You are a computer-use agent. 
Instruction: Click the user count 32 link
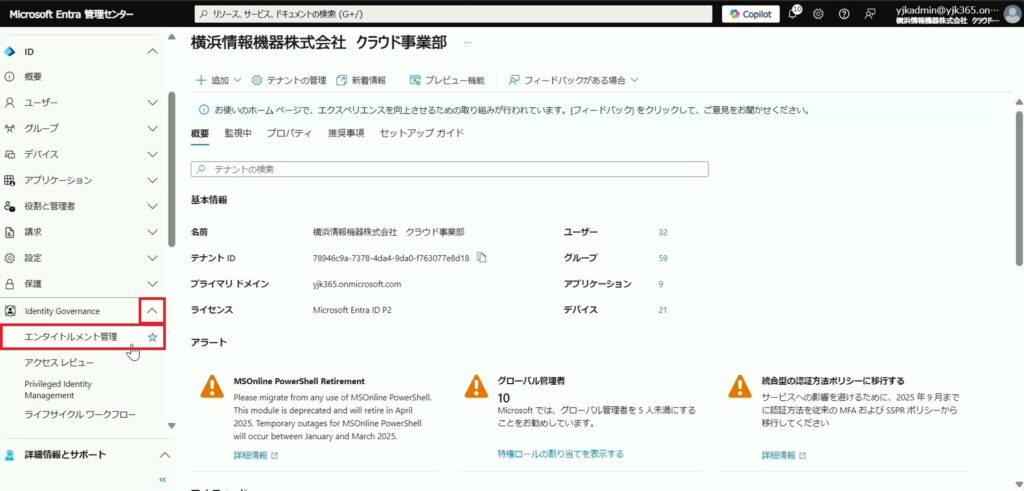tap(663, 232)
